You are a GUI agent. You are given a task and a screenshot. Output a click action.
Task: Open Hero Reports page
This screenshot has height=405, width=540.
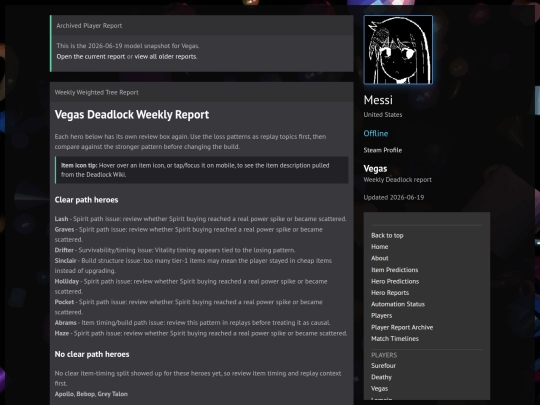pos(390,293)
